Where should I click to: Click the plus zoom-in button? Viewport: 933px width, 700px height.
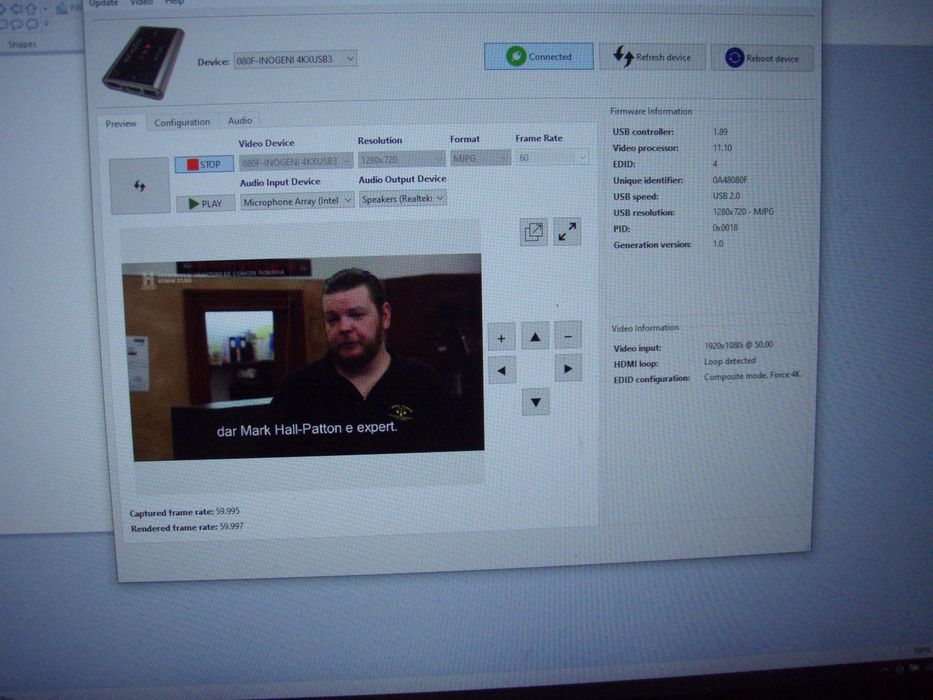point(502,338)
